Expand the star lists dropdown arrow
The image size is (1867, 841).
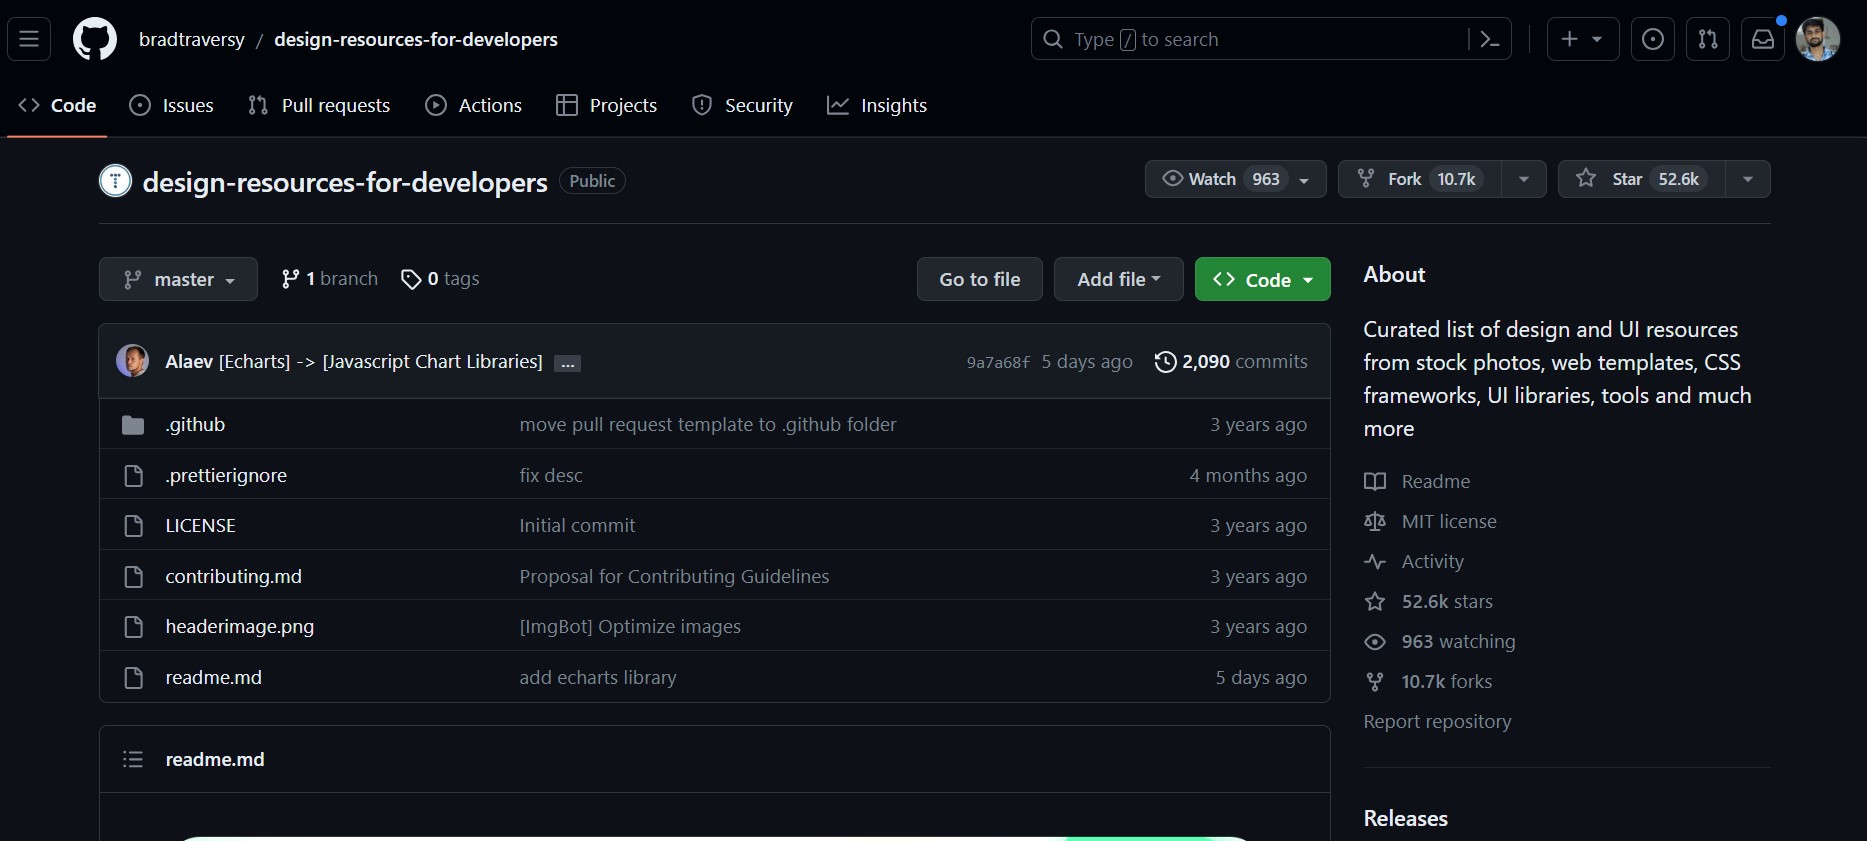point(1748,179)
